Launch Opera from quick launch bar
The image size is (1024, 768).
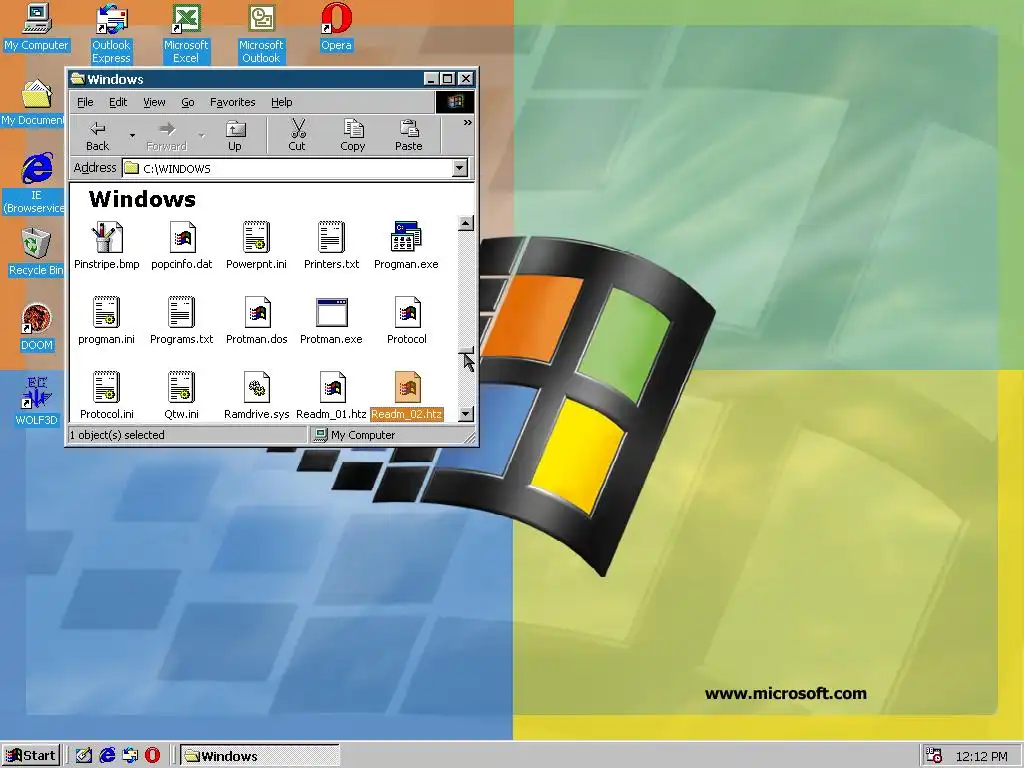[152, 756]
